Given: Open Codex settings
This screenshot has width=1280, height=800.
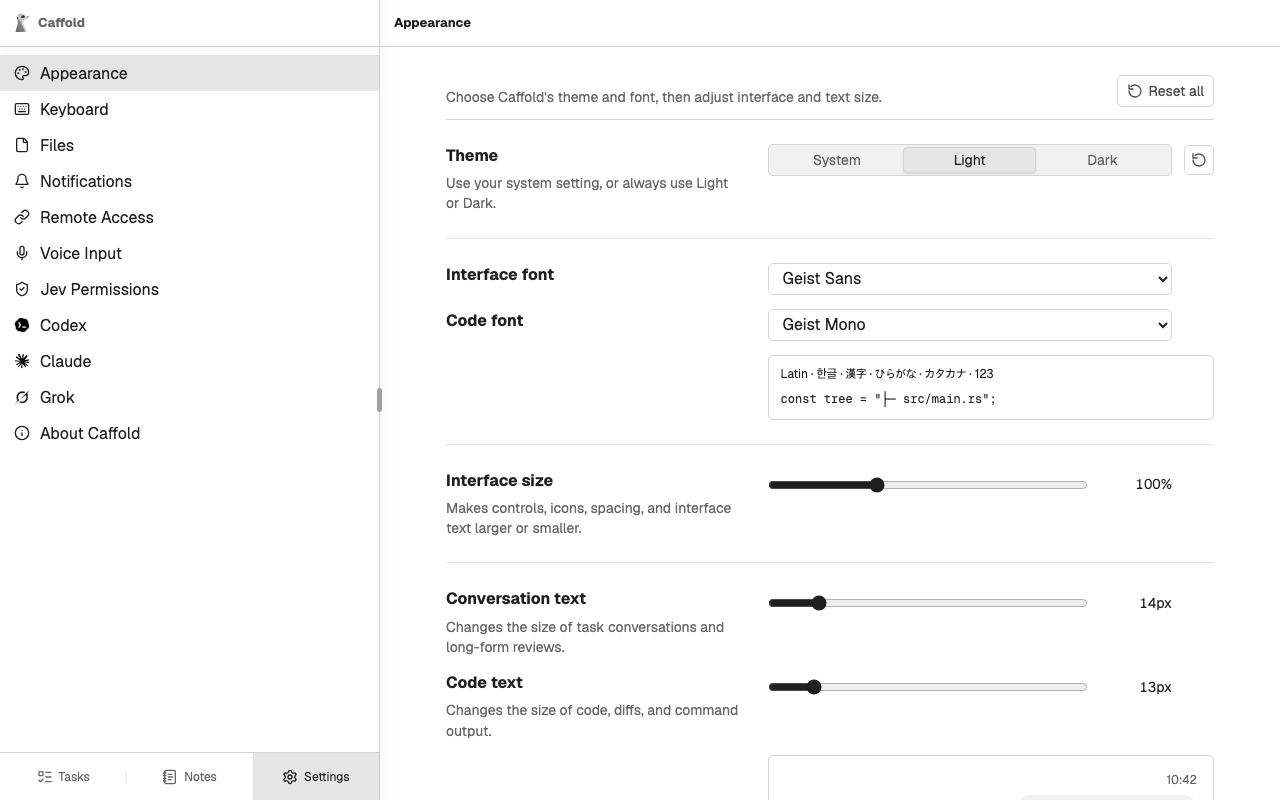Looking at the screenshot, I should (x=189, y=325).
